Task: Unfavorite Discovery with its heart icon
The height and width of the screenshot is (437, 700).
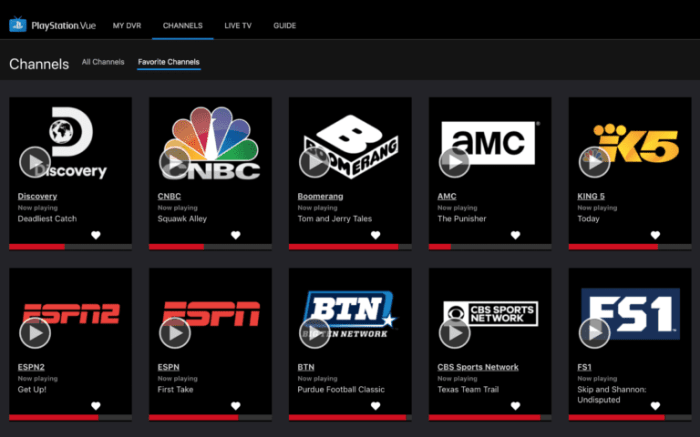Action: (96, 235)
